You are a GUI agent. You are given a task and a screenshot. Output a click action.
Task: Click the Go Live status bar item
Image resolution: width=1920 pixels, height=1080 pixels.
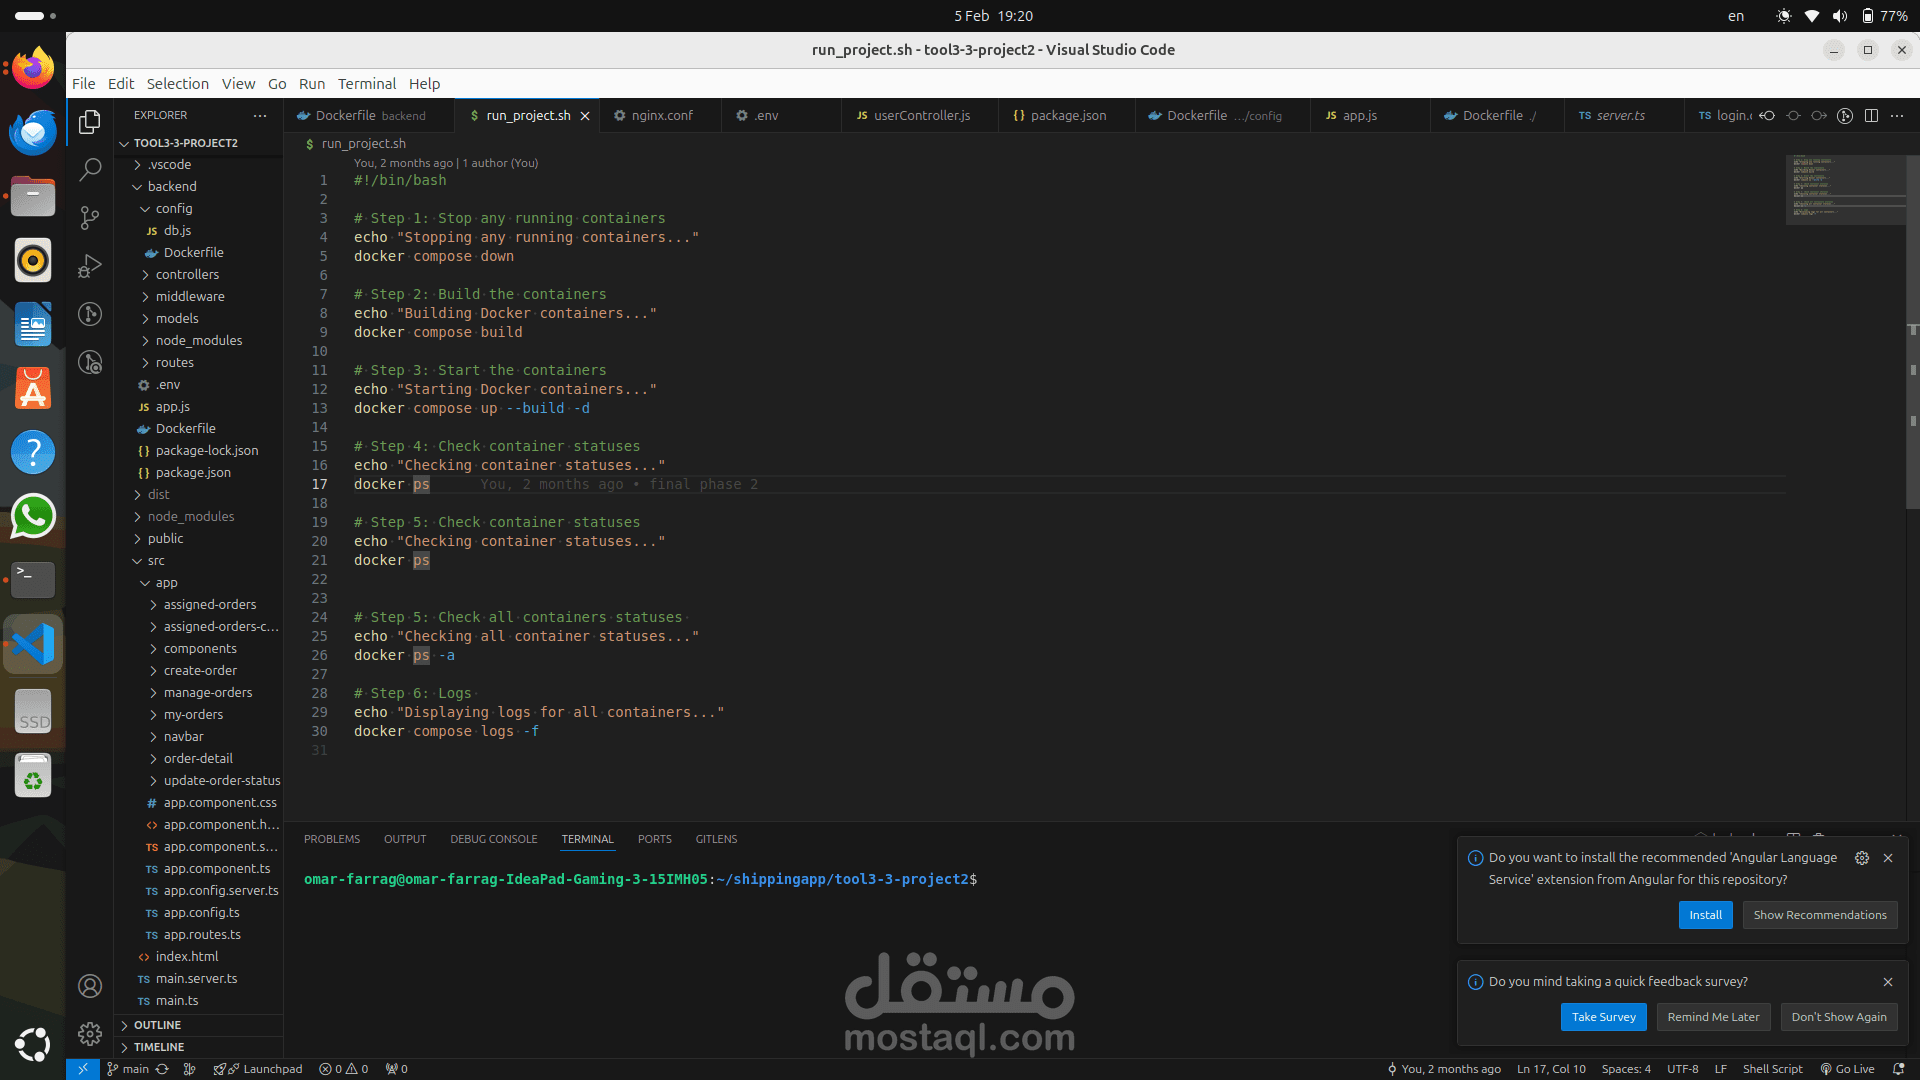tap(1847, 1069)
